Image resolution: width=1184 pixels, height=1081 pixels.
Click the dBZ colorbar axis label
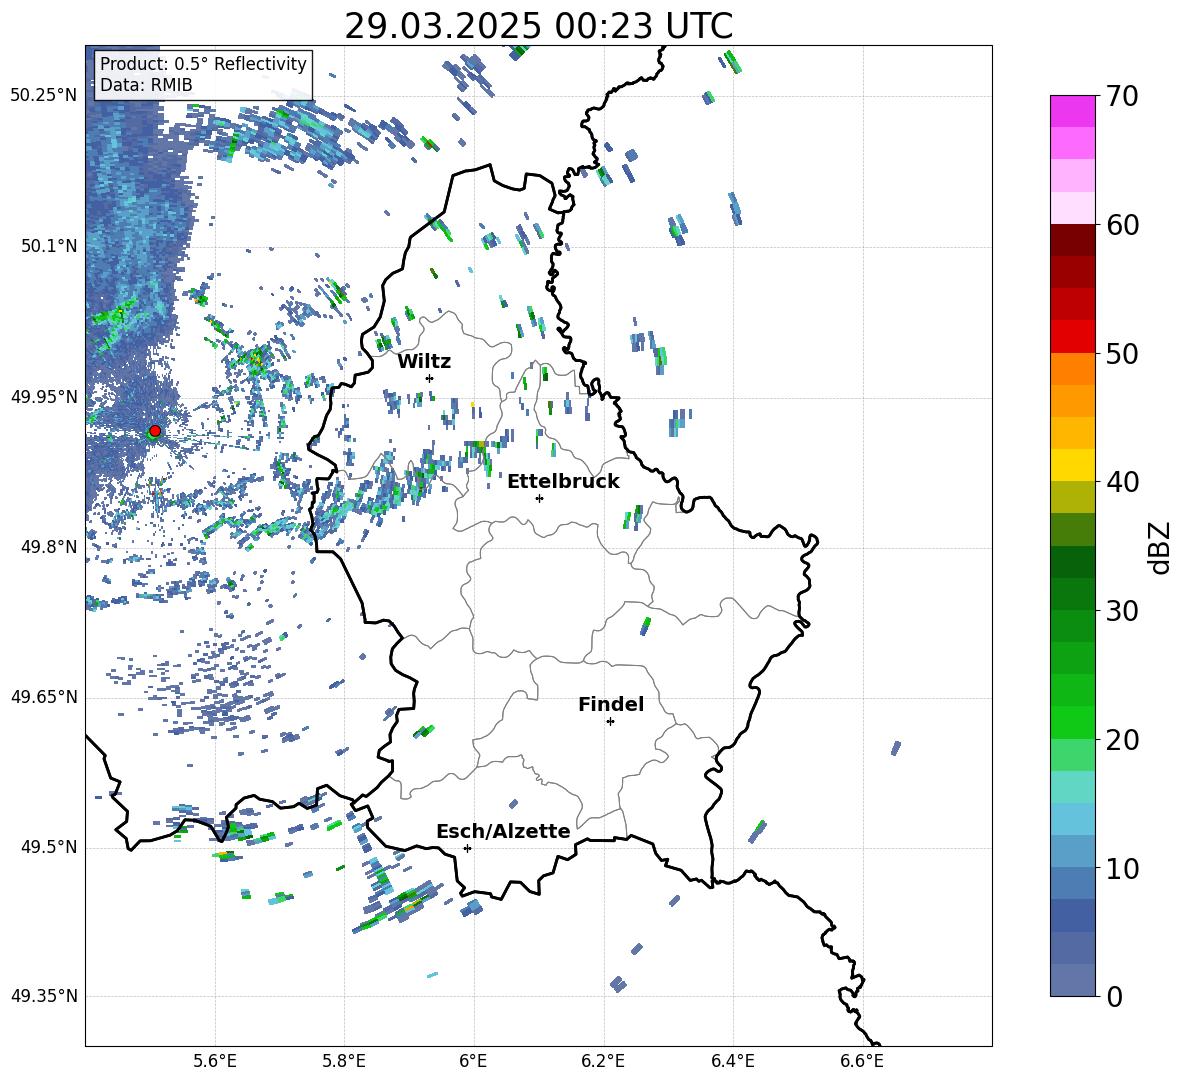1161,547
